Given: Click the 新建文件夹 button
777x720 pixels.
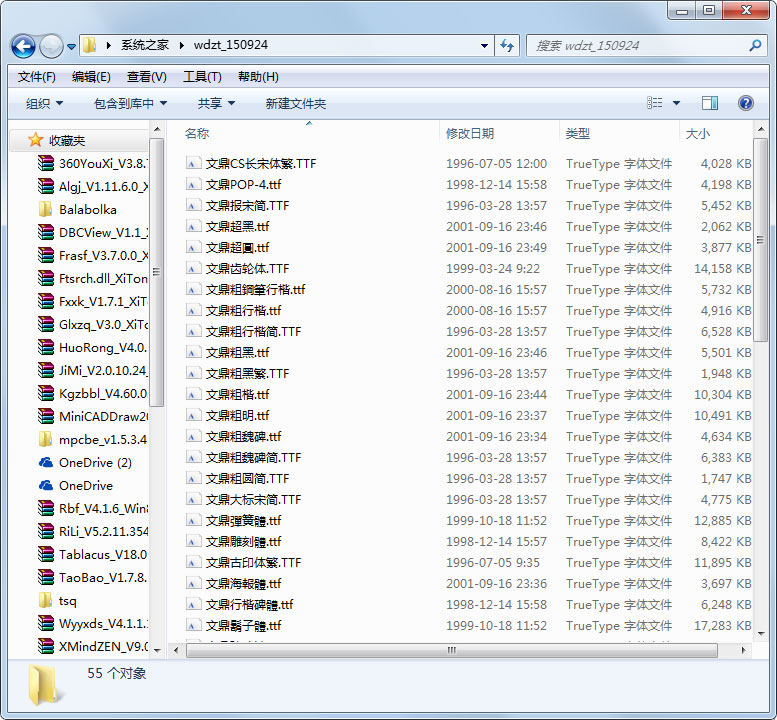Looking at the screenshot, I should tap(295, 104).
